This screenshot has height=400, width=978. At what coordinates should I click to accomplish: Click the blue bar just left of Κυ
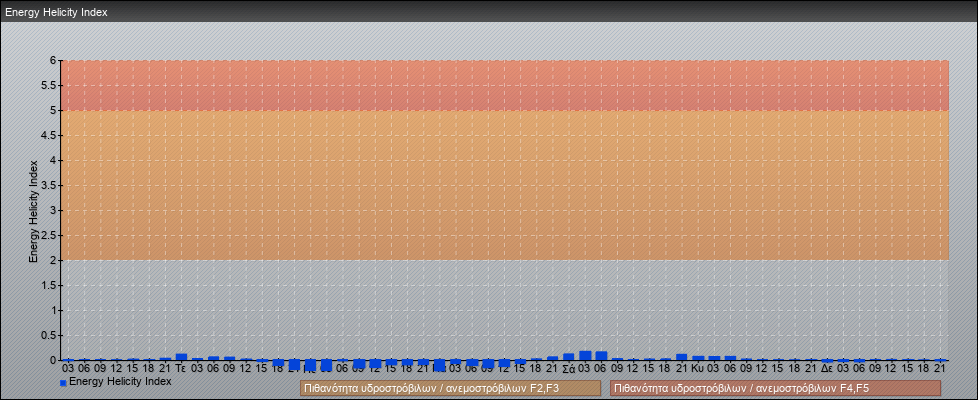coord(682,357)
